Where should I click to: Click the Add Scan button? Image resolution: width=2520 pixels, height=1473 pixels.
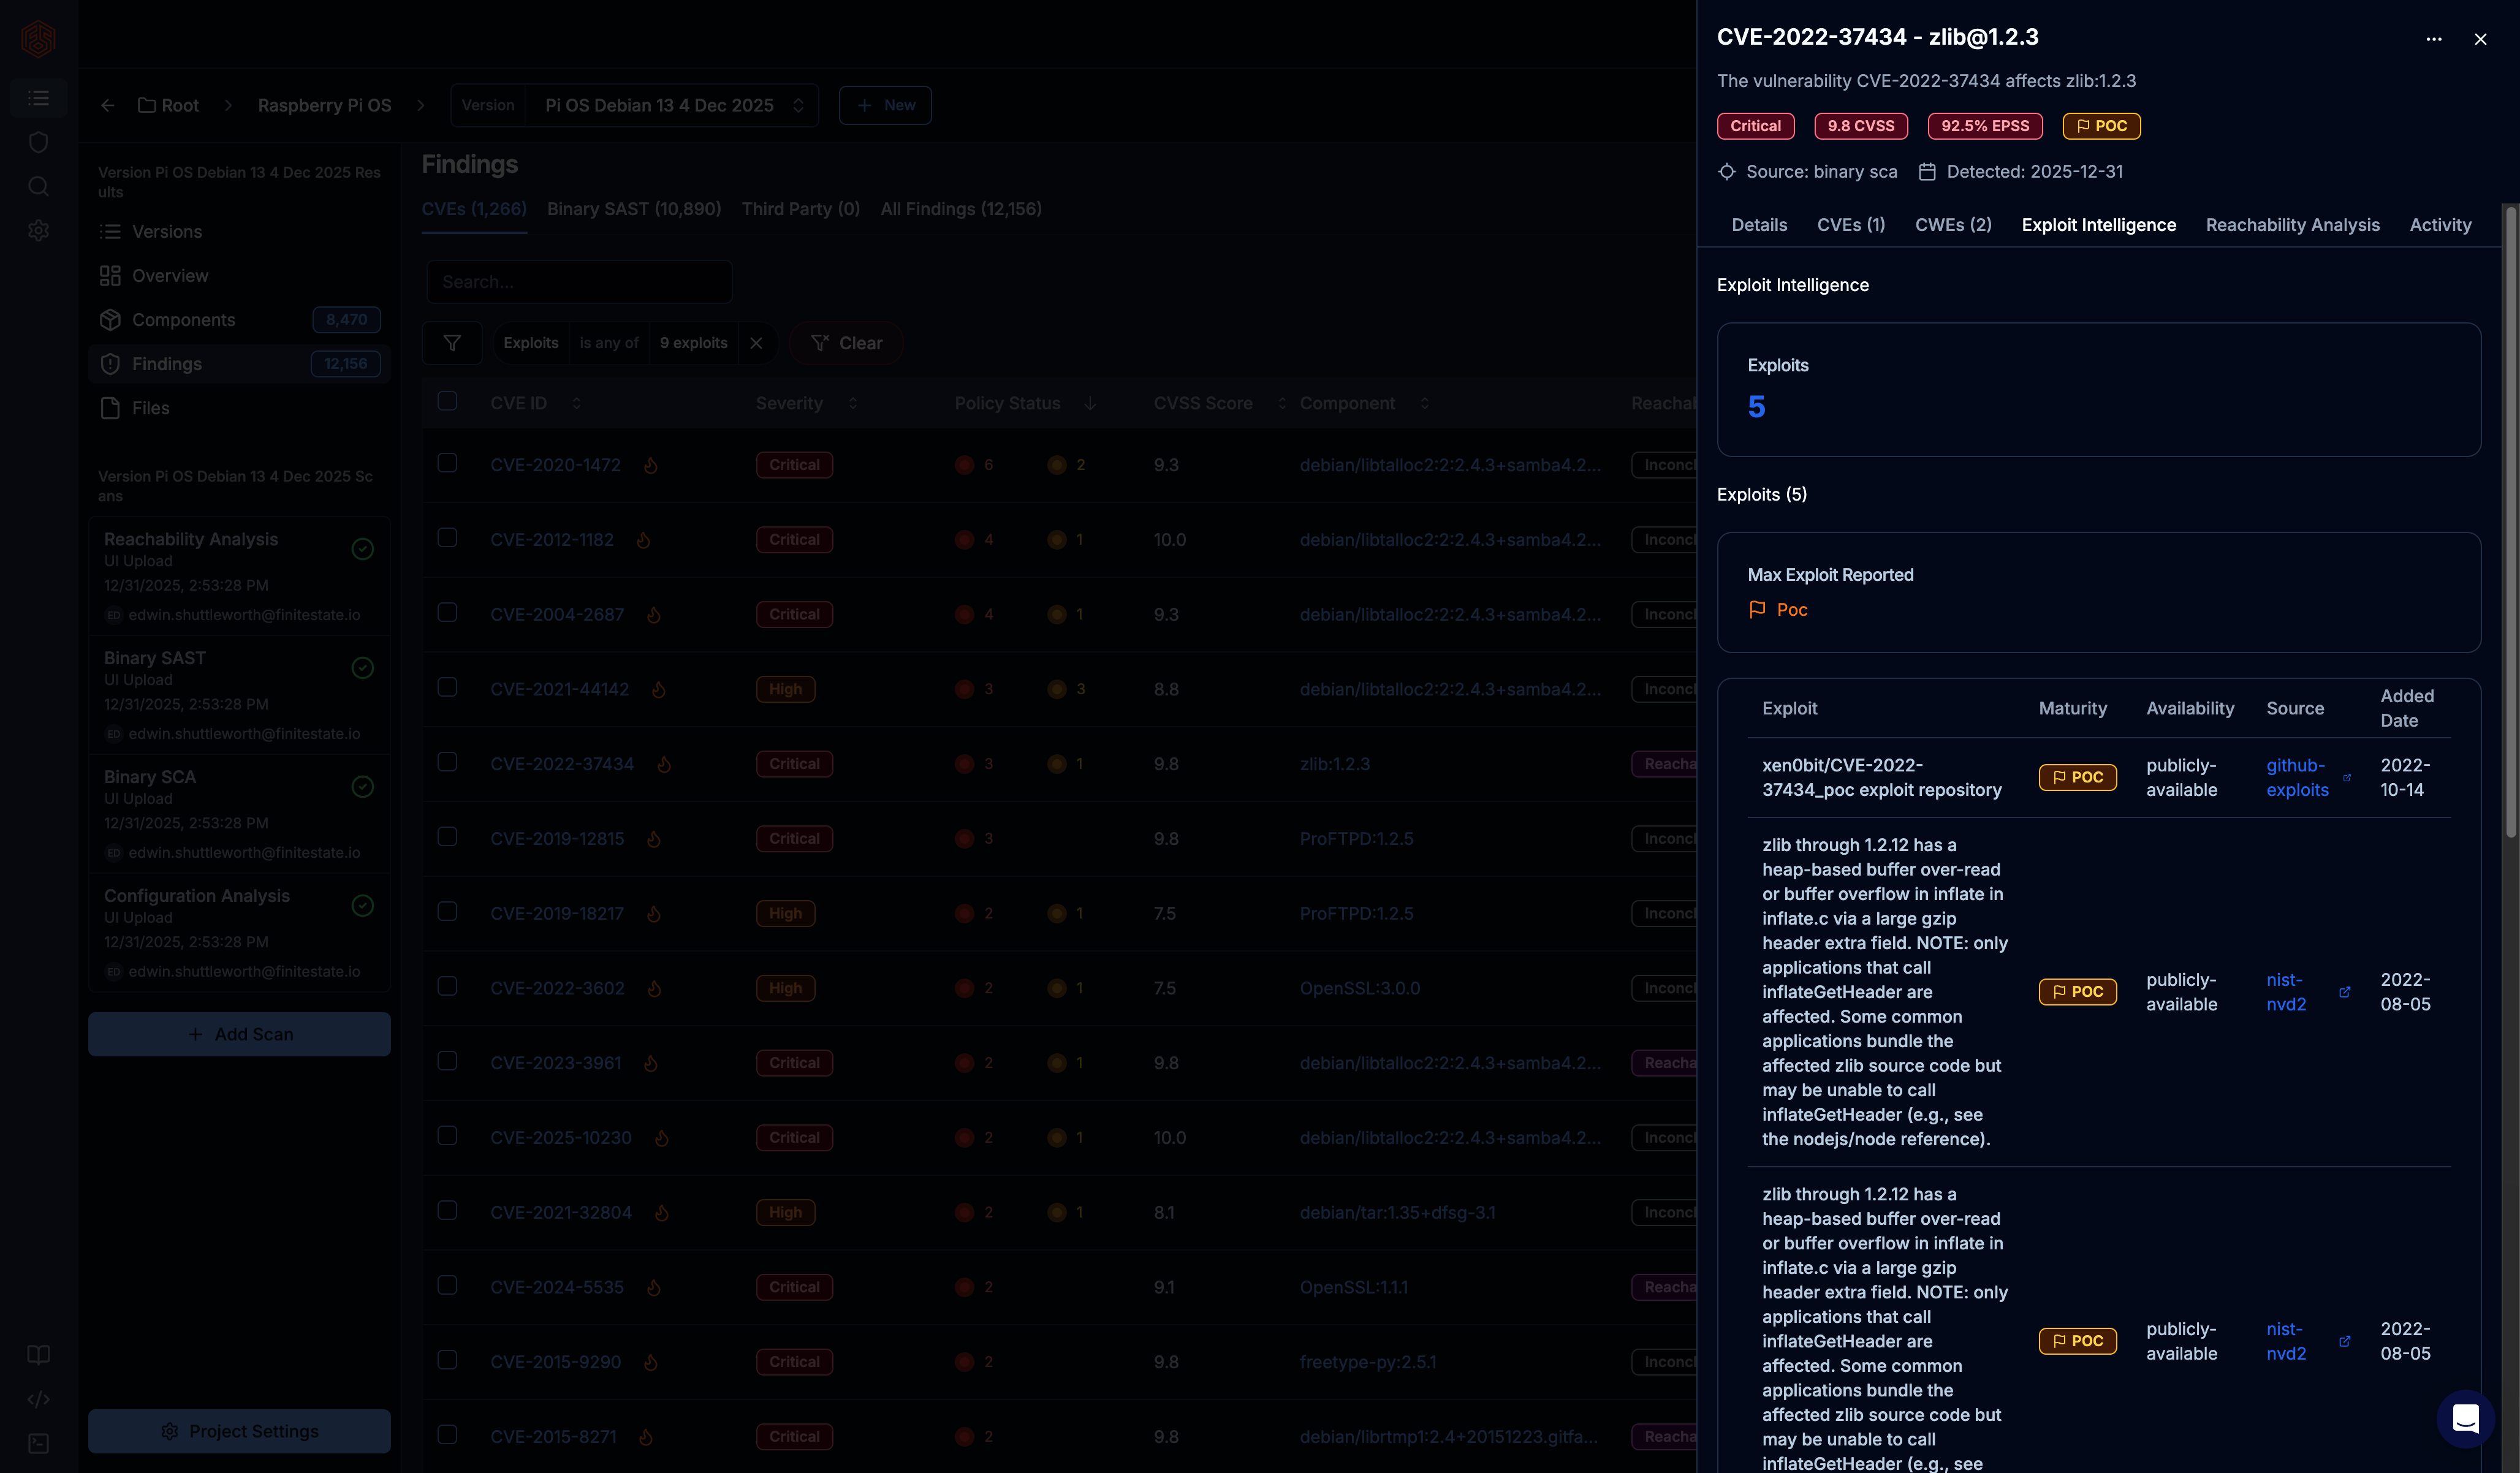point(239,1034)
